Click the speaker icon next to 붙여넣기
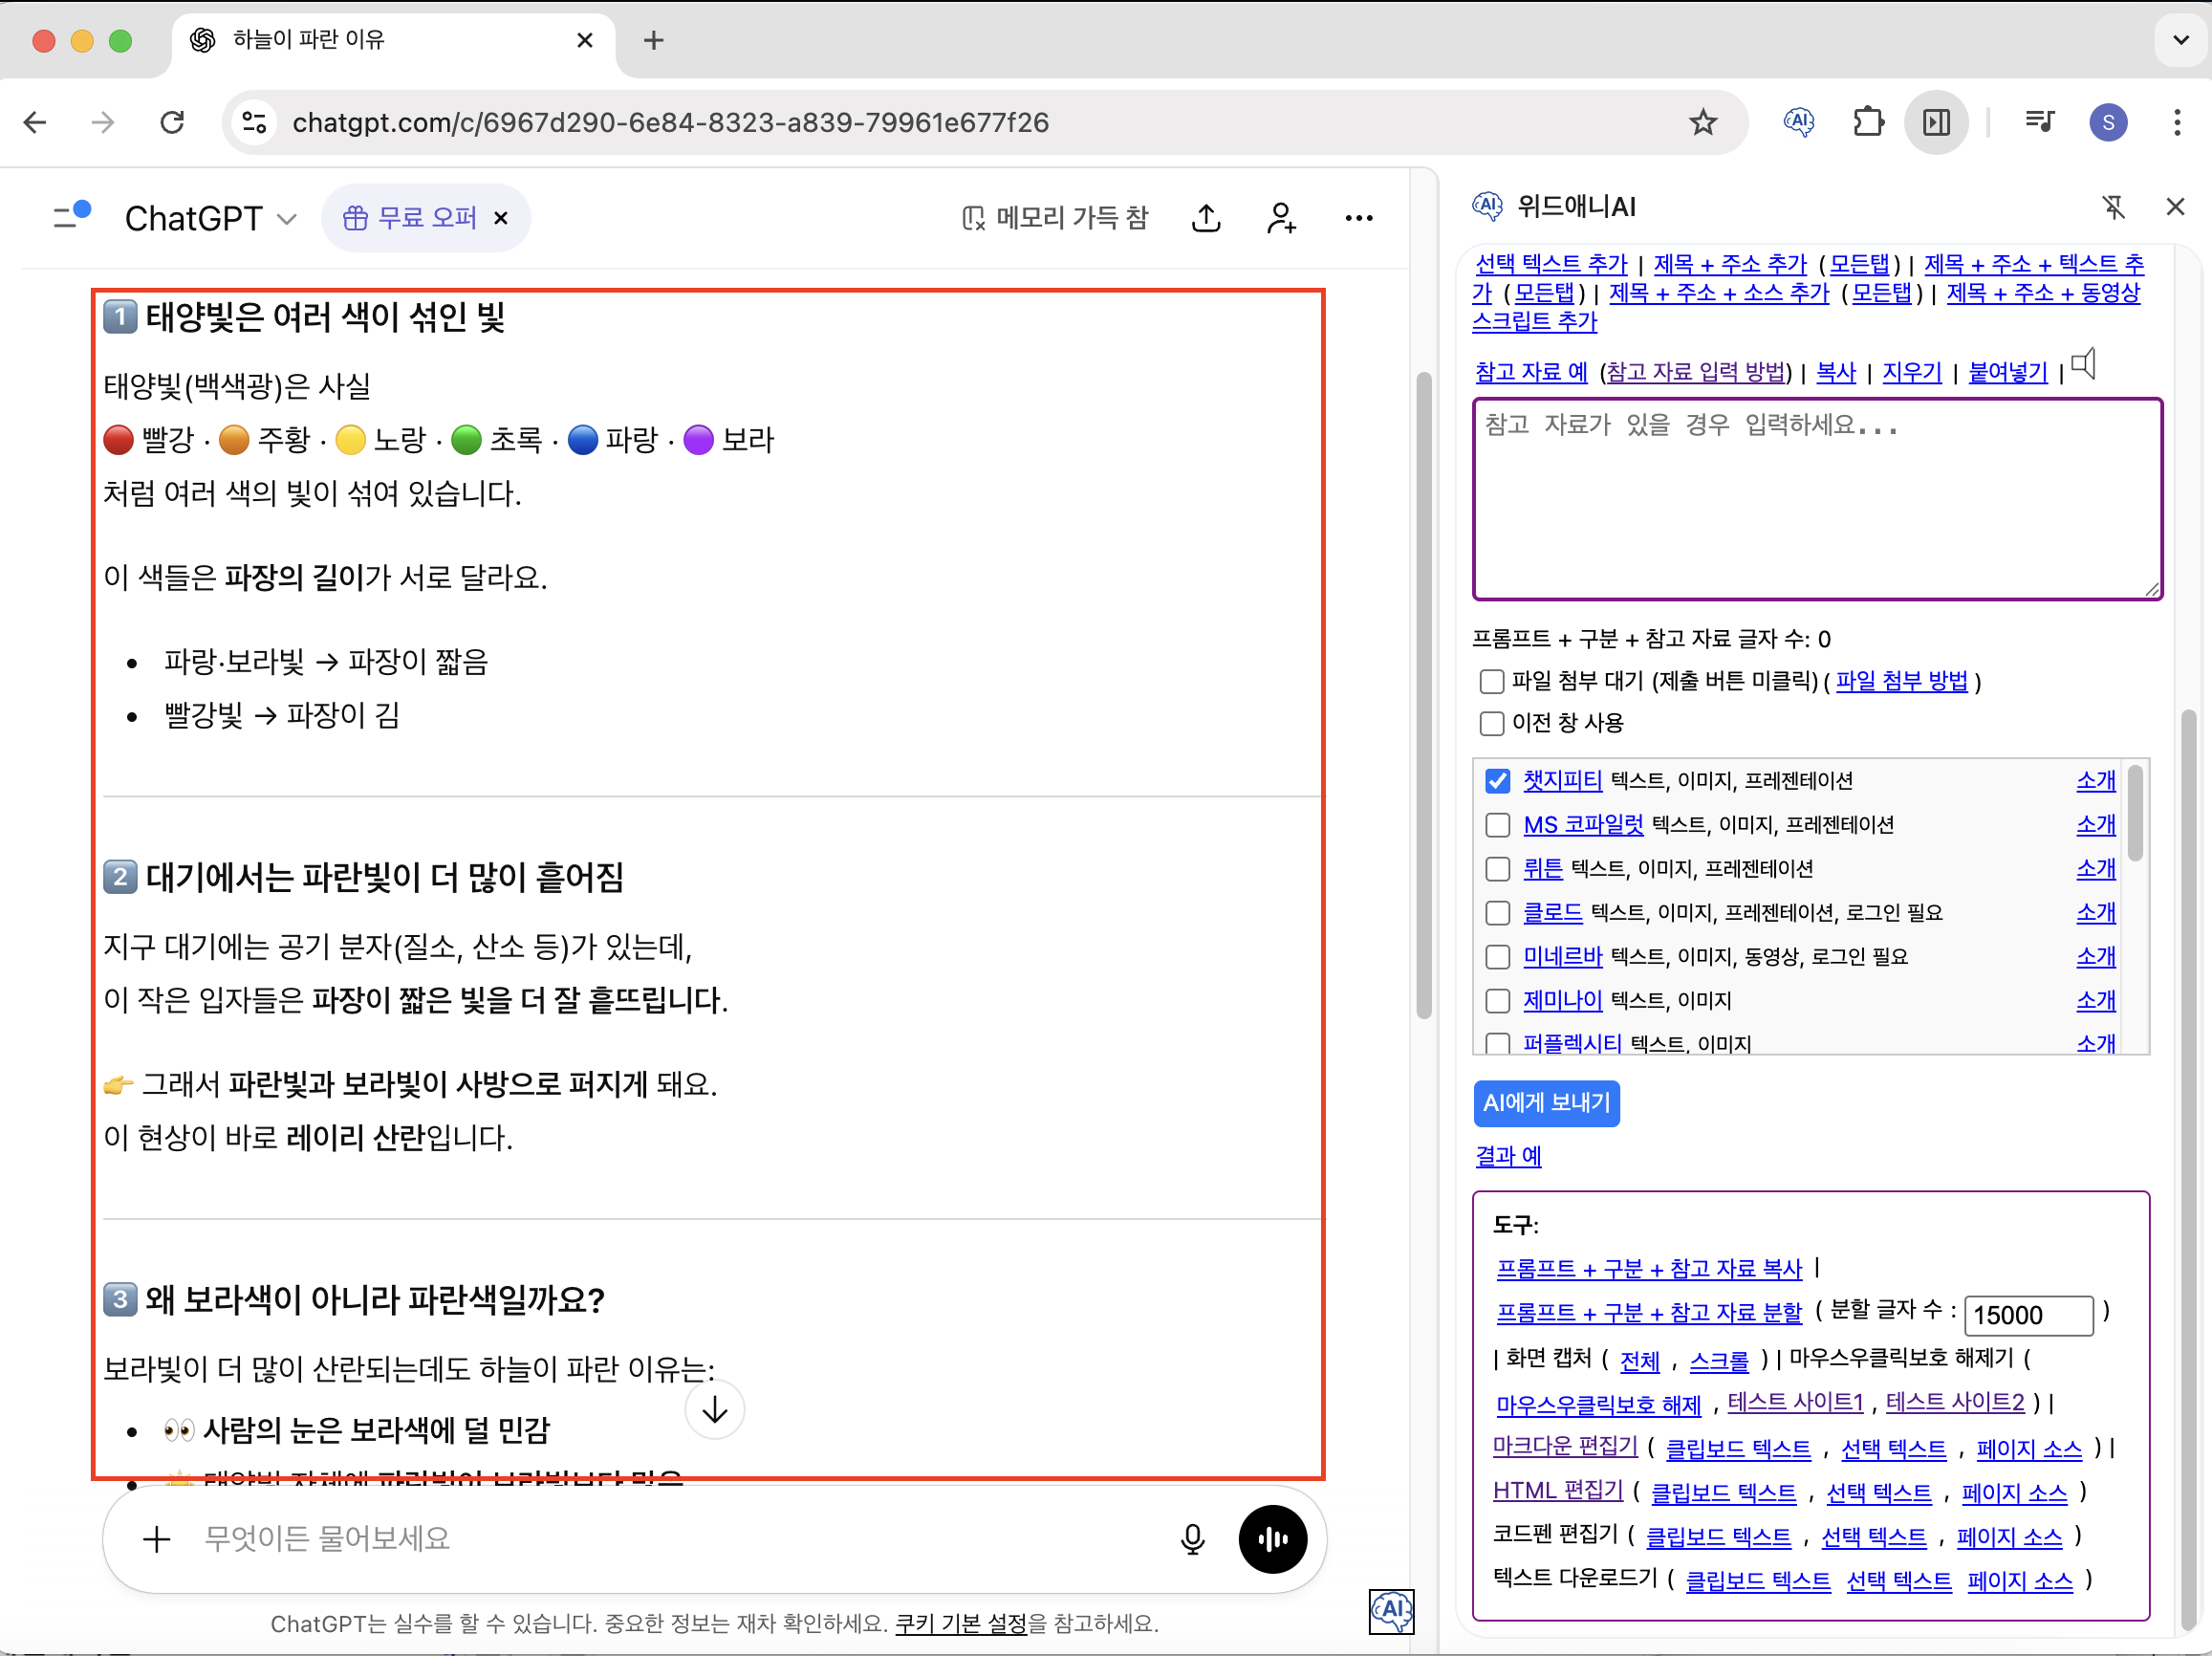 (x=2084, y=364)
